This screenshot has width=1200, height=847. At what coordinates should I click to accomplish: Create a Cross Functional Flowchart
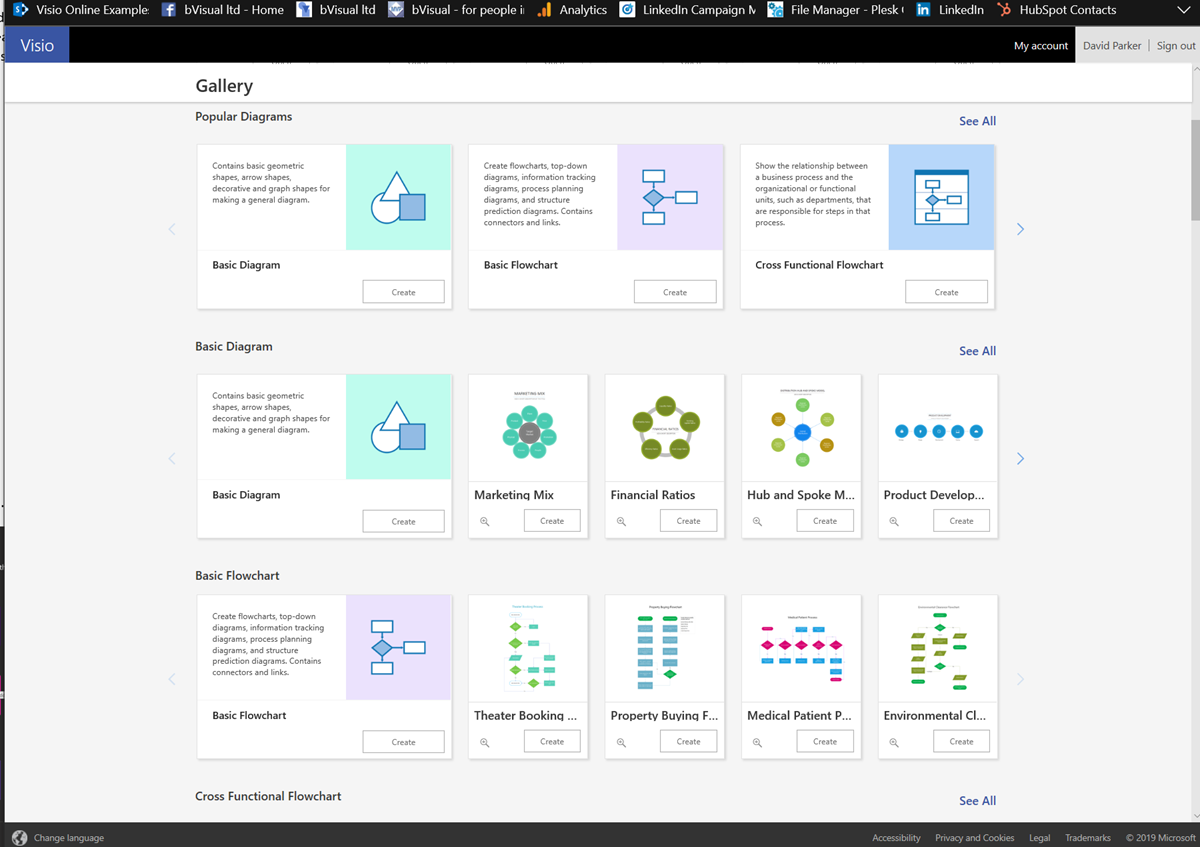[x=946, y=291]
